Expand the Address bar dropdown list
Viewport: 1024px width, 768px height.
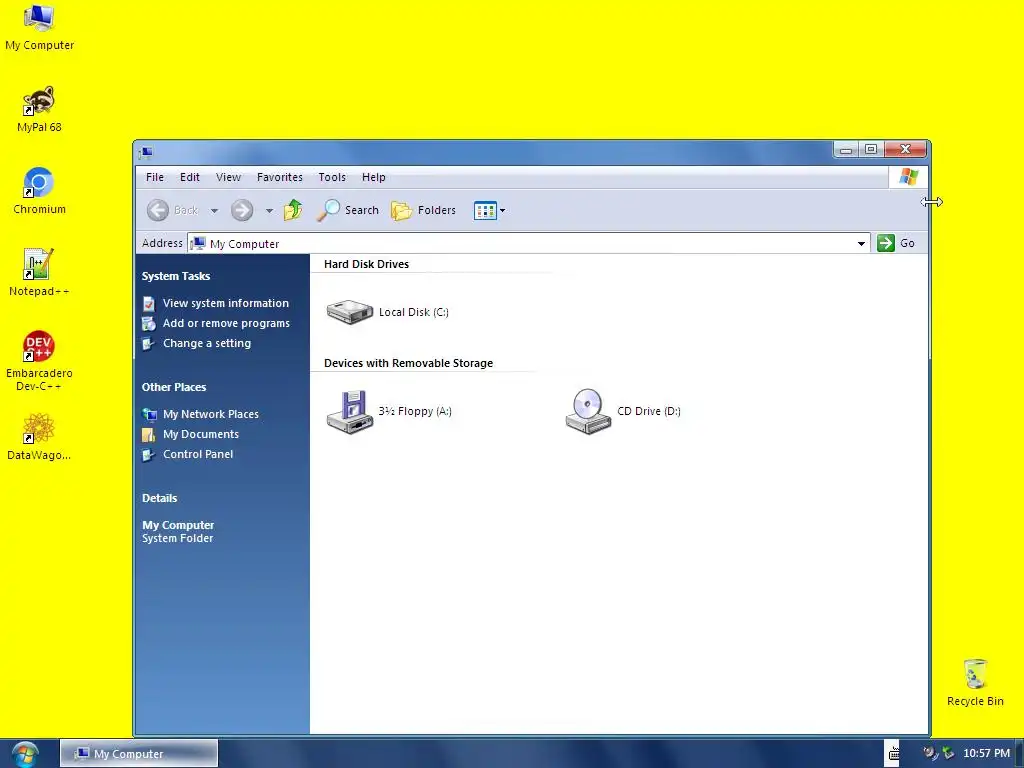click(x=861, y=244)
